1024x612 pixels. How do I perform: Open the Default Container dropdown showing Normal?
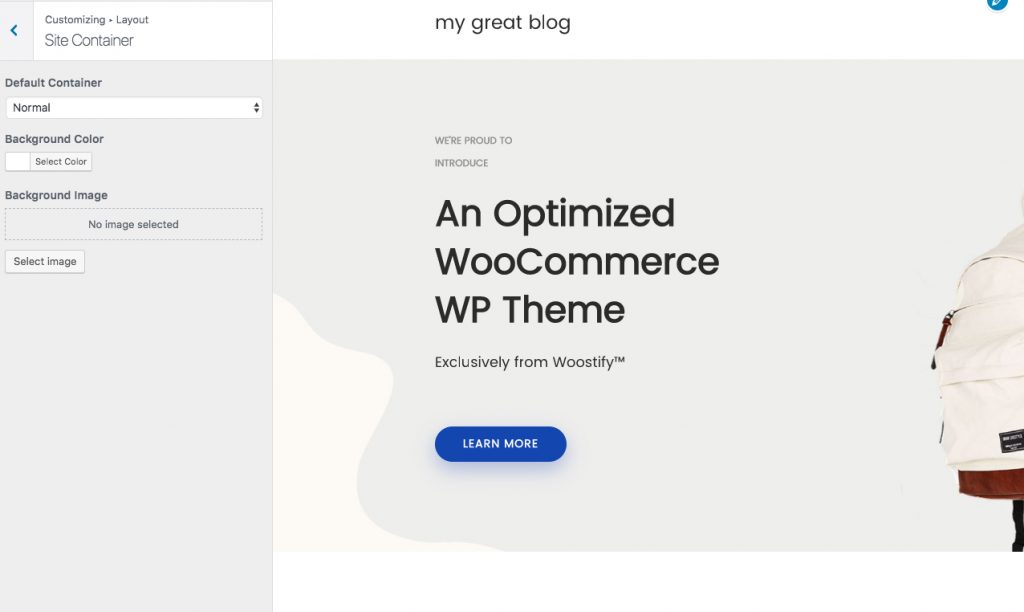133,108
